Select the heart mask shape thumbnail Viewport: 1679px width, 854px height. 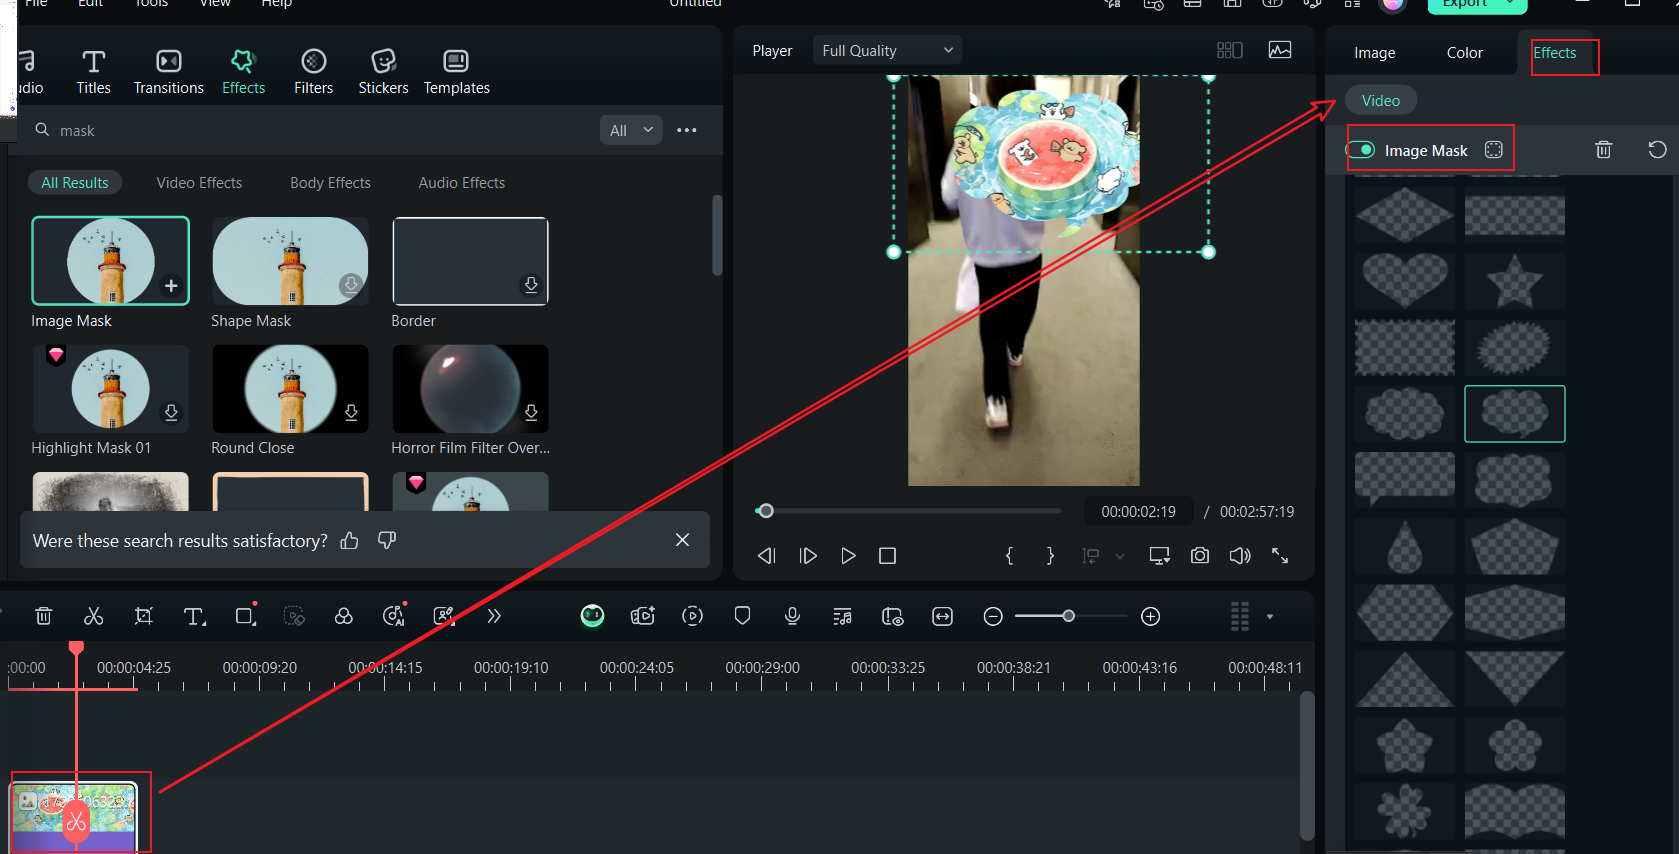coord(1404,280)
